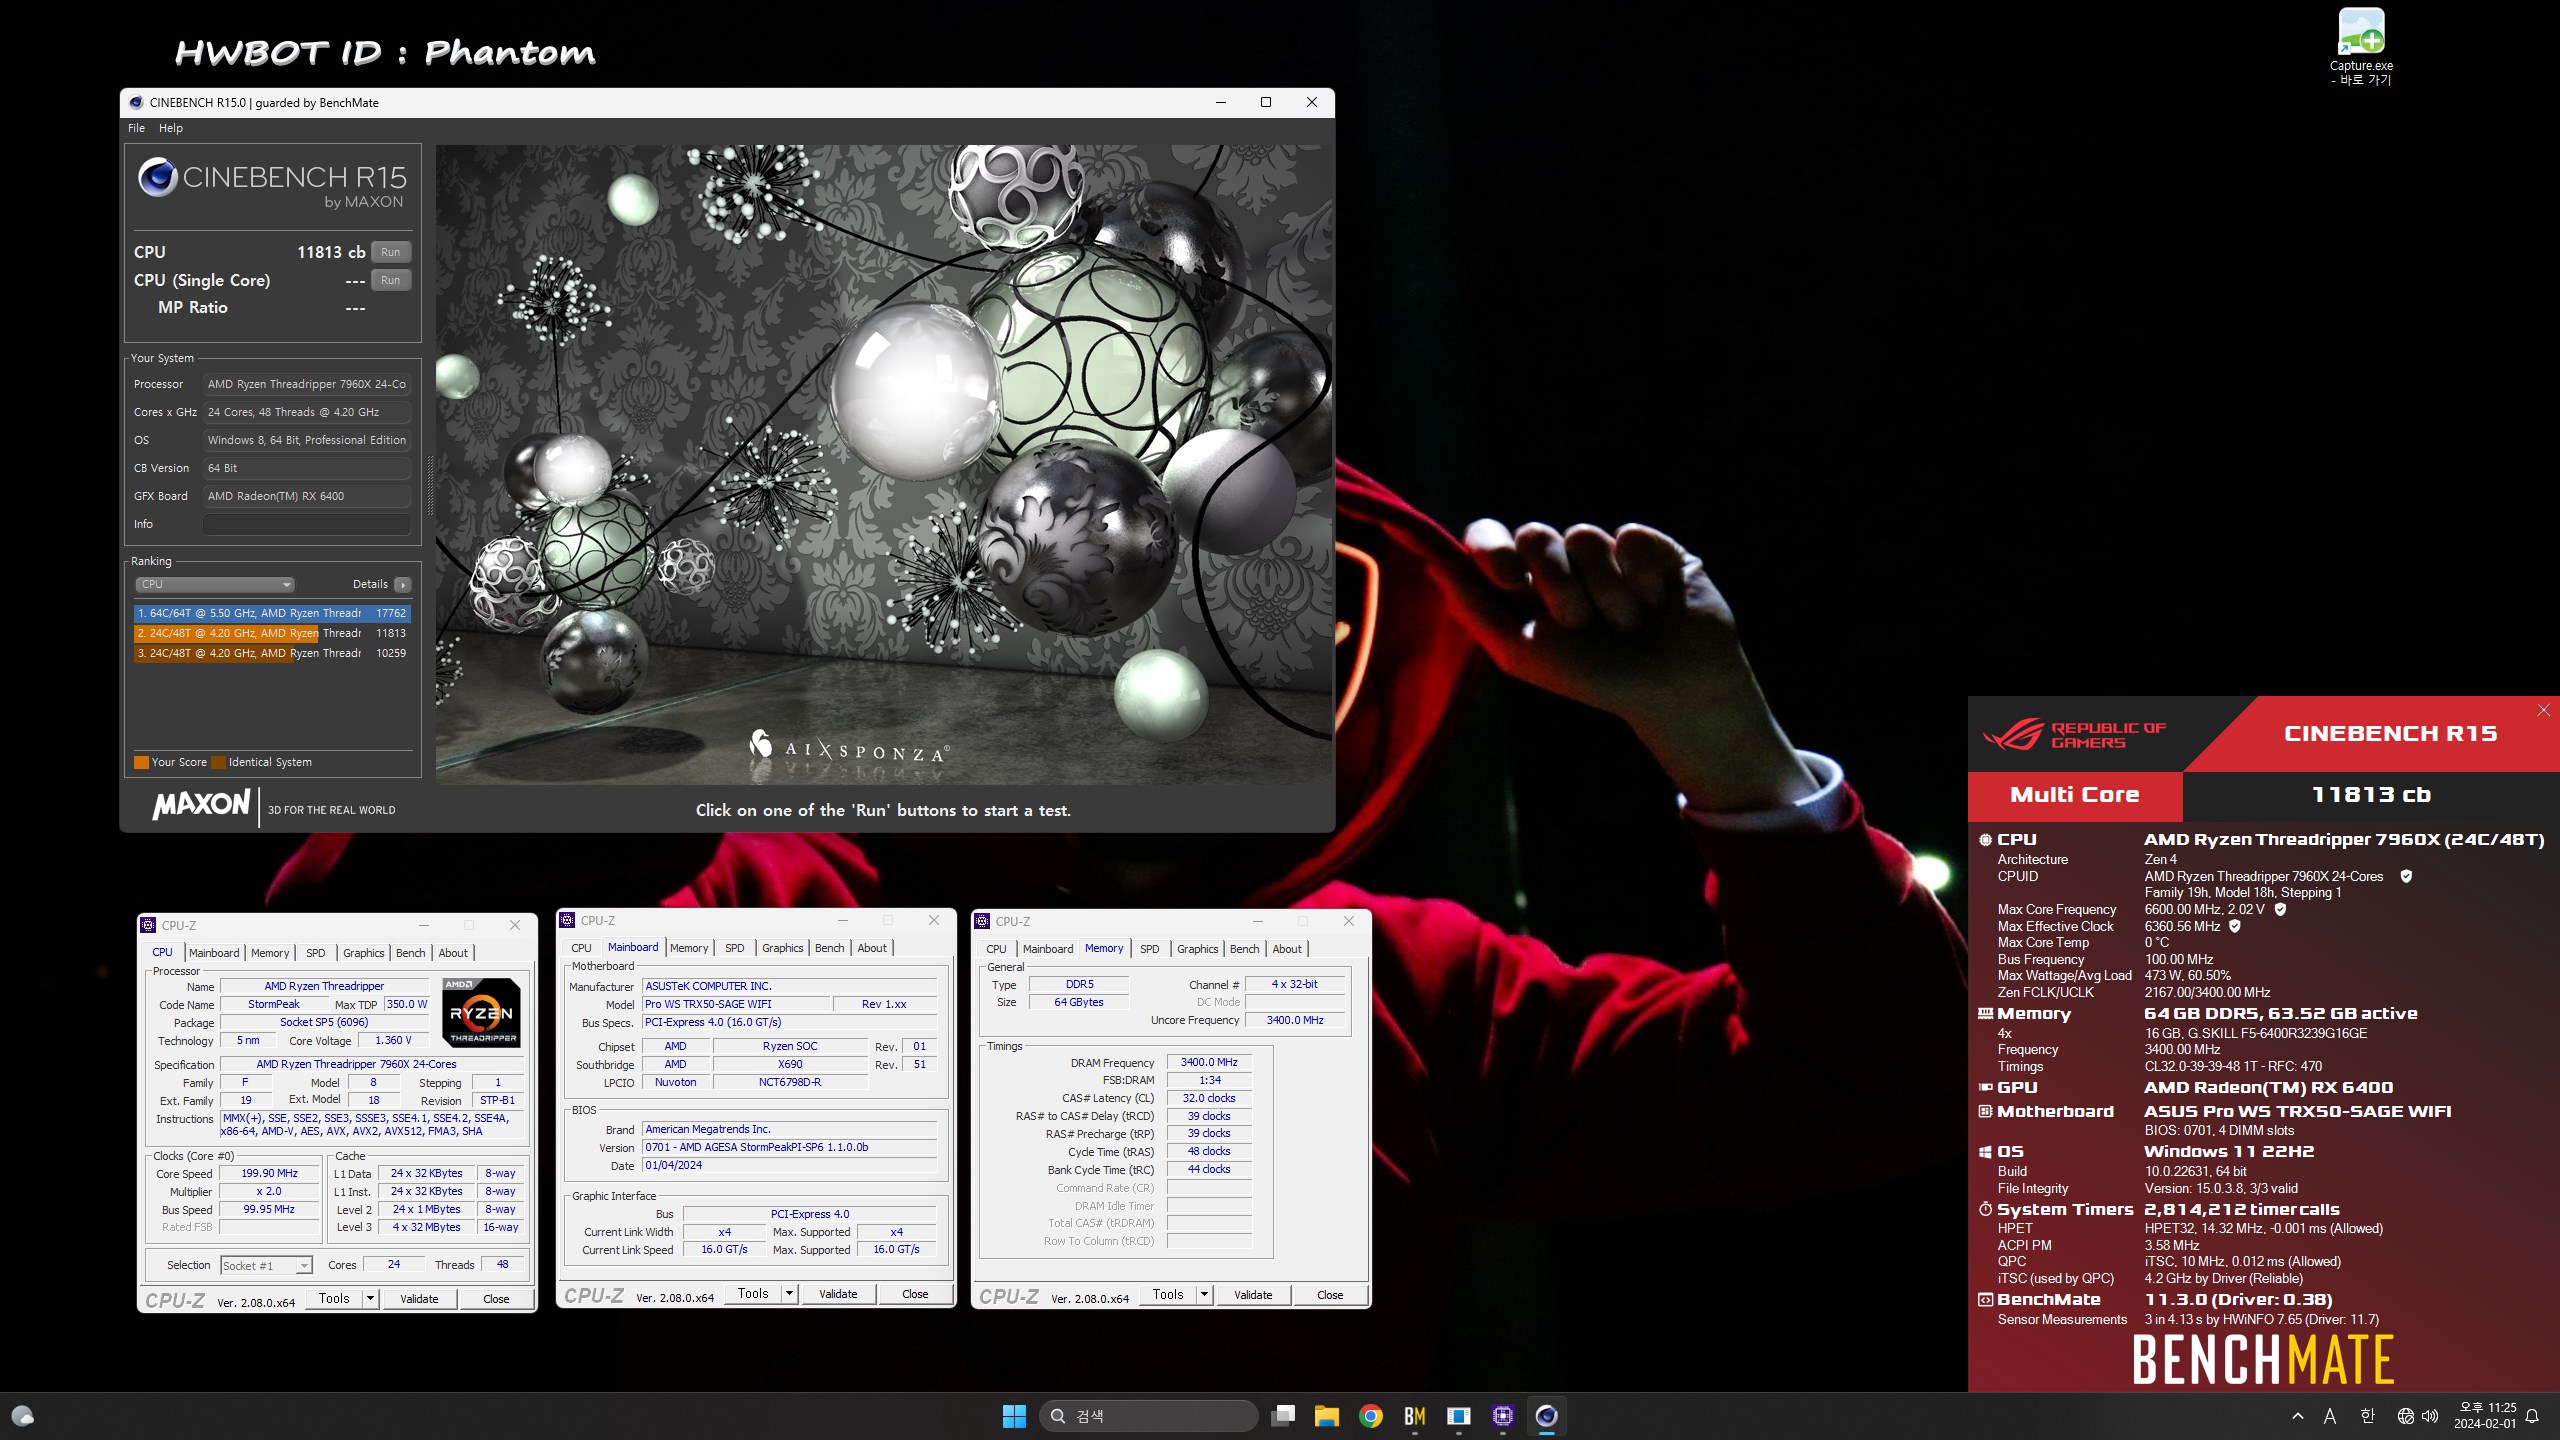Switch to the SPD tab in first CPU-Z

pos(315,953)
